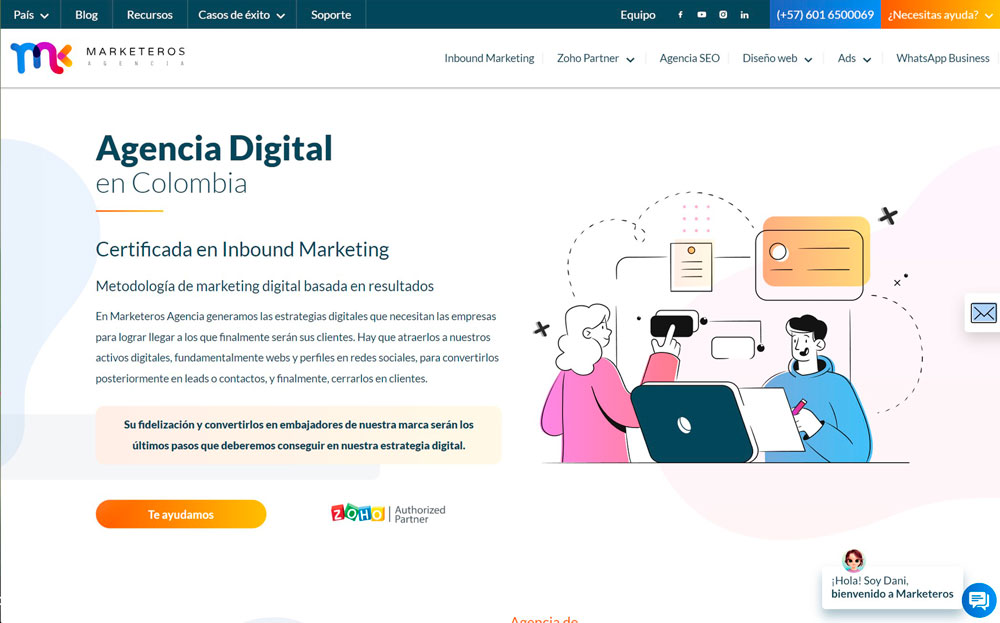Open the blue chat bubble icon

(978, 600)
